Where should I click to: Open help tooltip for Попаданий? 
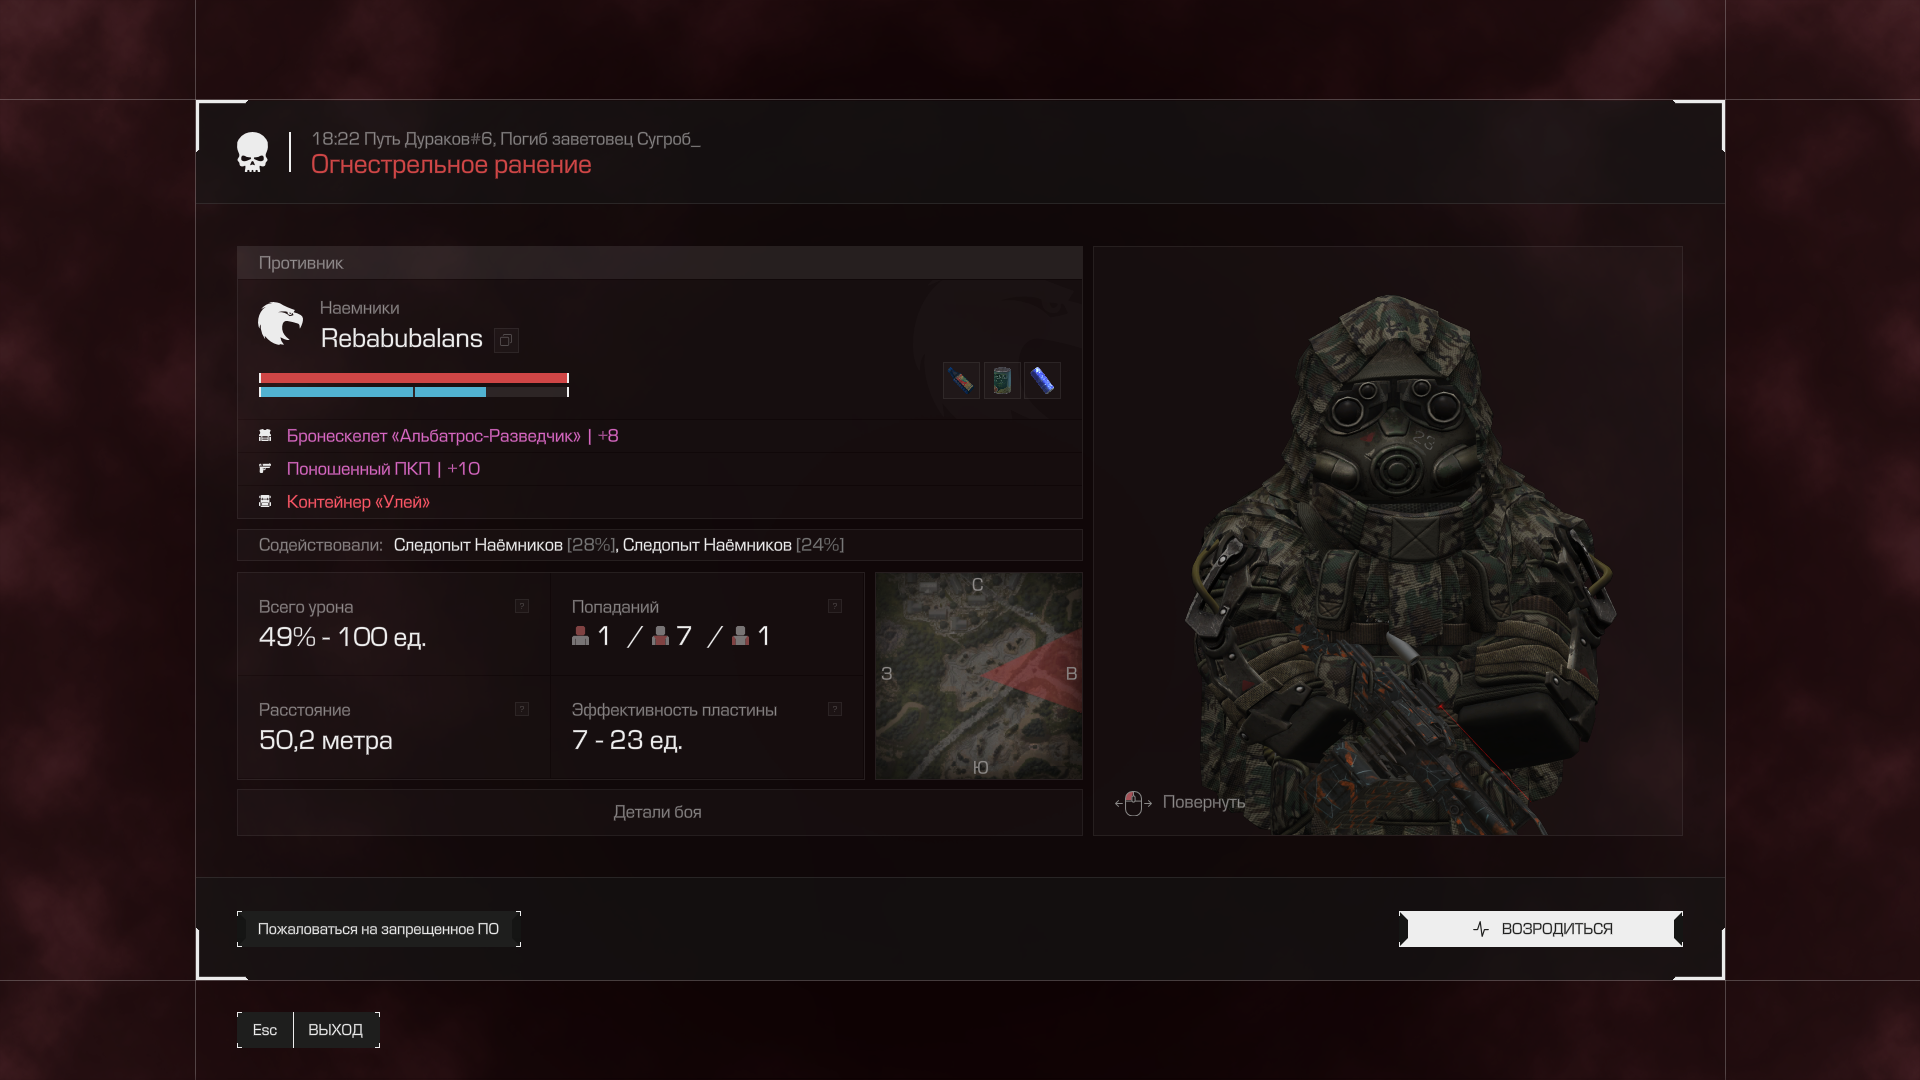tap(835, 606)
